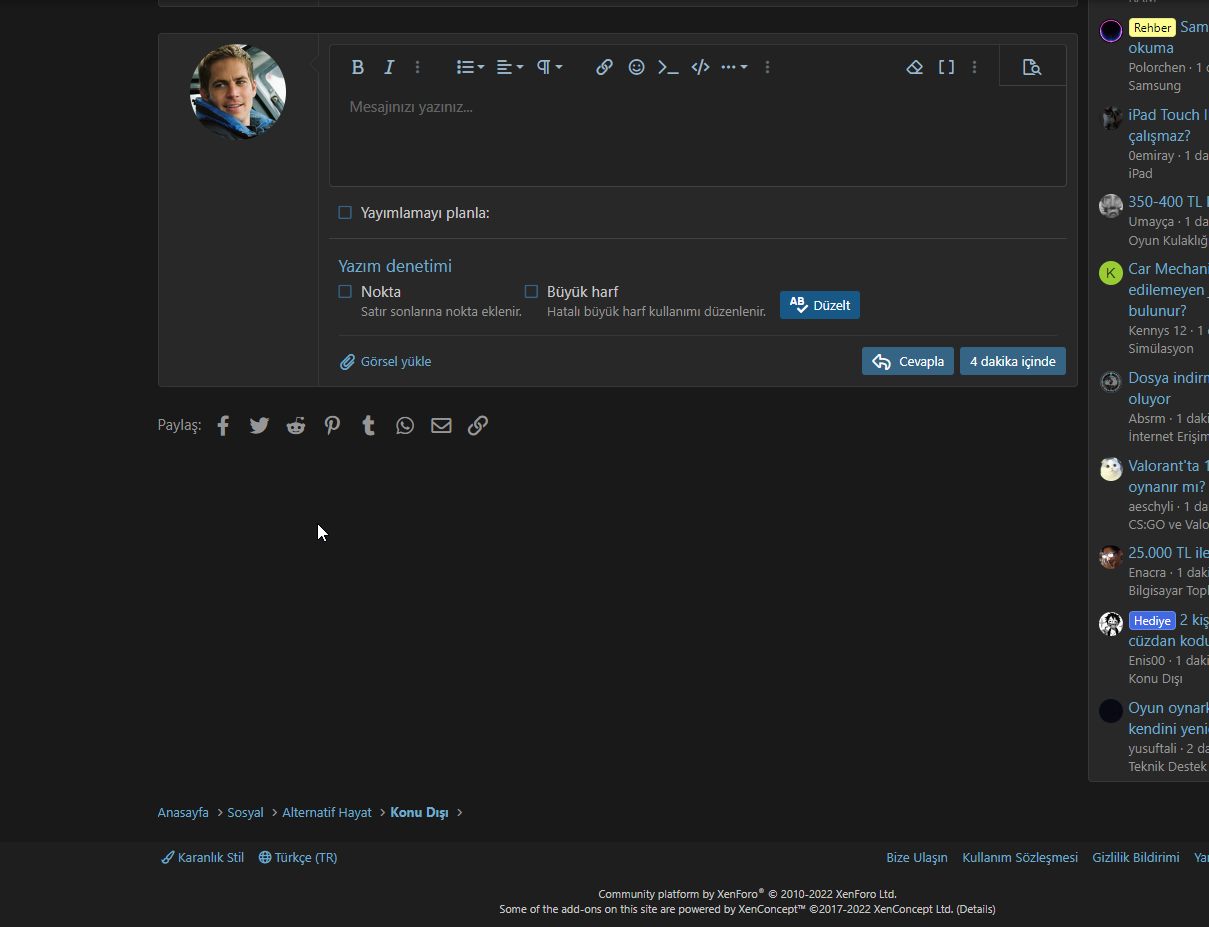Click the Rehber tag in sidebar
The image size is (1209, 927).
(1152, 28)
